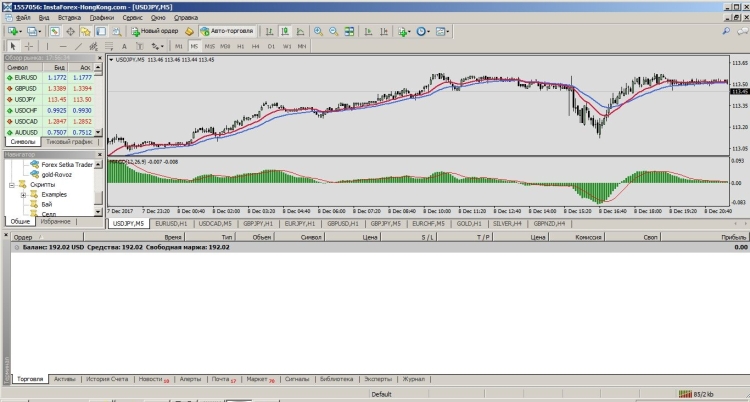
Task: Open the Графики menu
Action: tap(102, 18)
